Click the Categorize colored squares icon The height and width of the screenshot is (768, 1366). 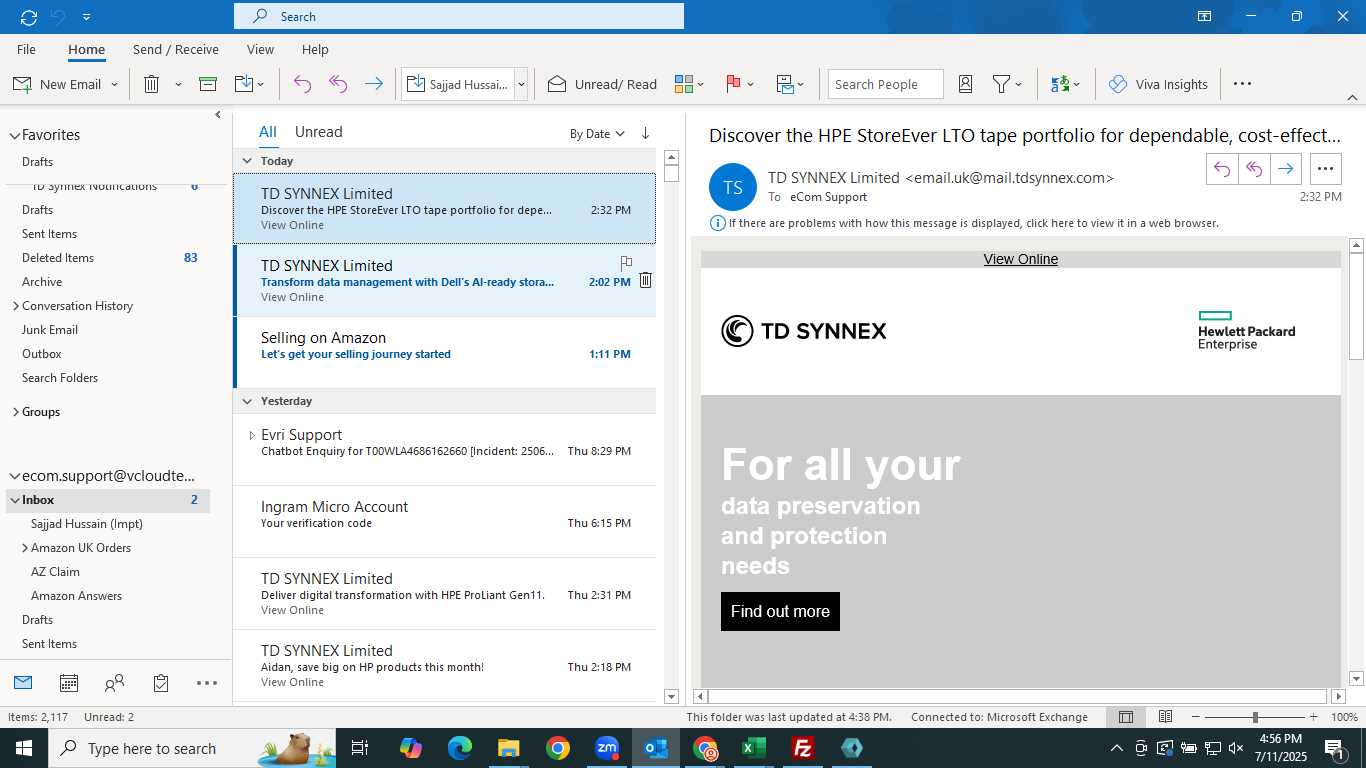pos(684,84)
